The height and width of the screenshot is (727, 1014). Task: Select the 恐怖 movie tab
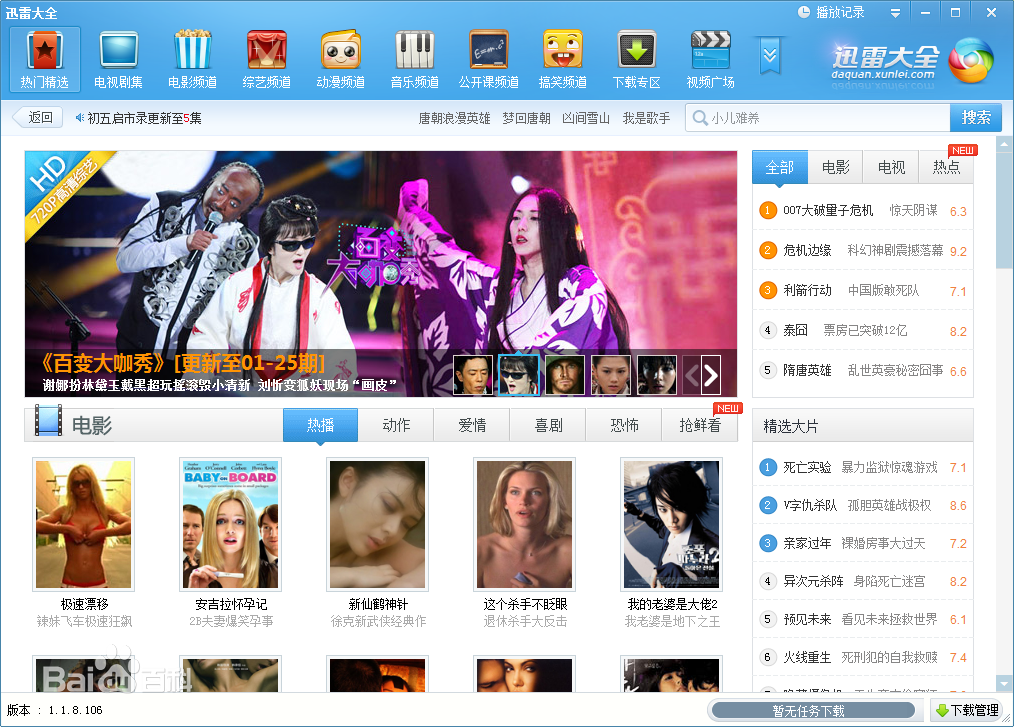tap(624, 425)
